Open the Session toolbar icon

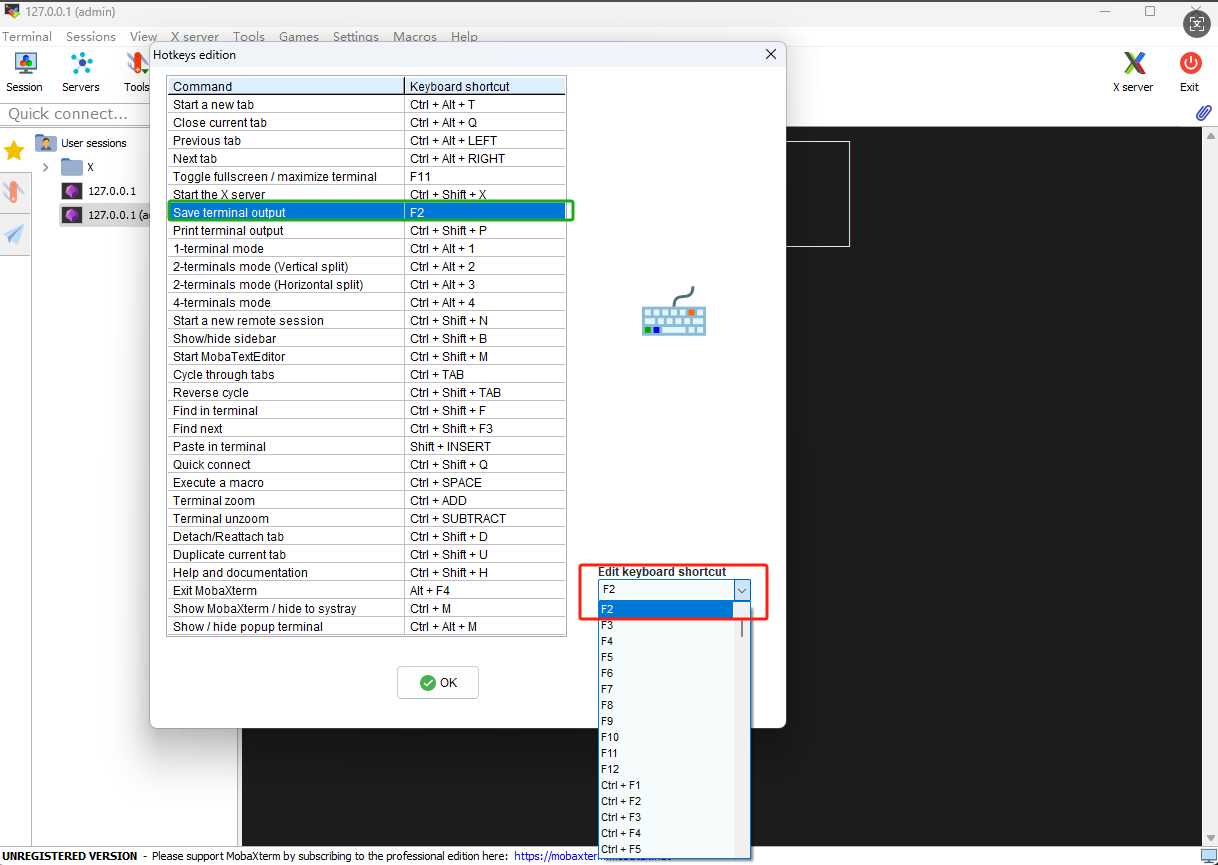point(24,73)
